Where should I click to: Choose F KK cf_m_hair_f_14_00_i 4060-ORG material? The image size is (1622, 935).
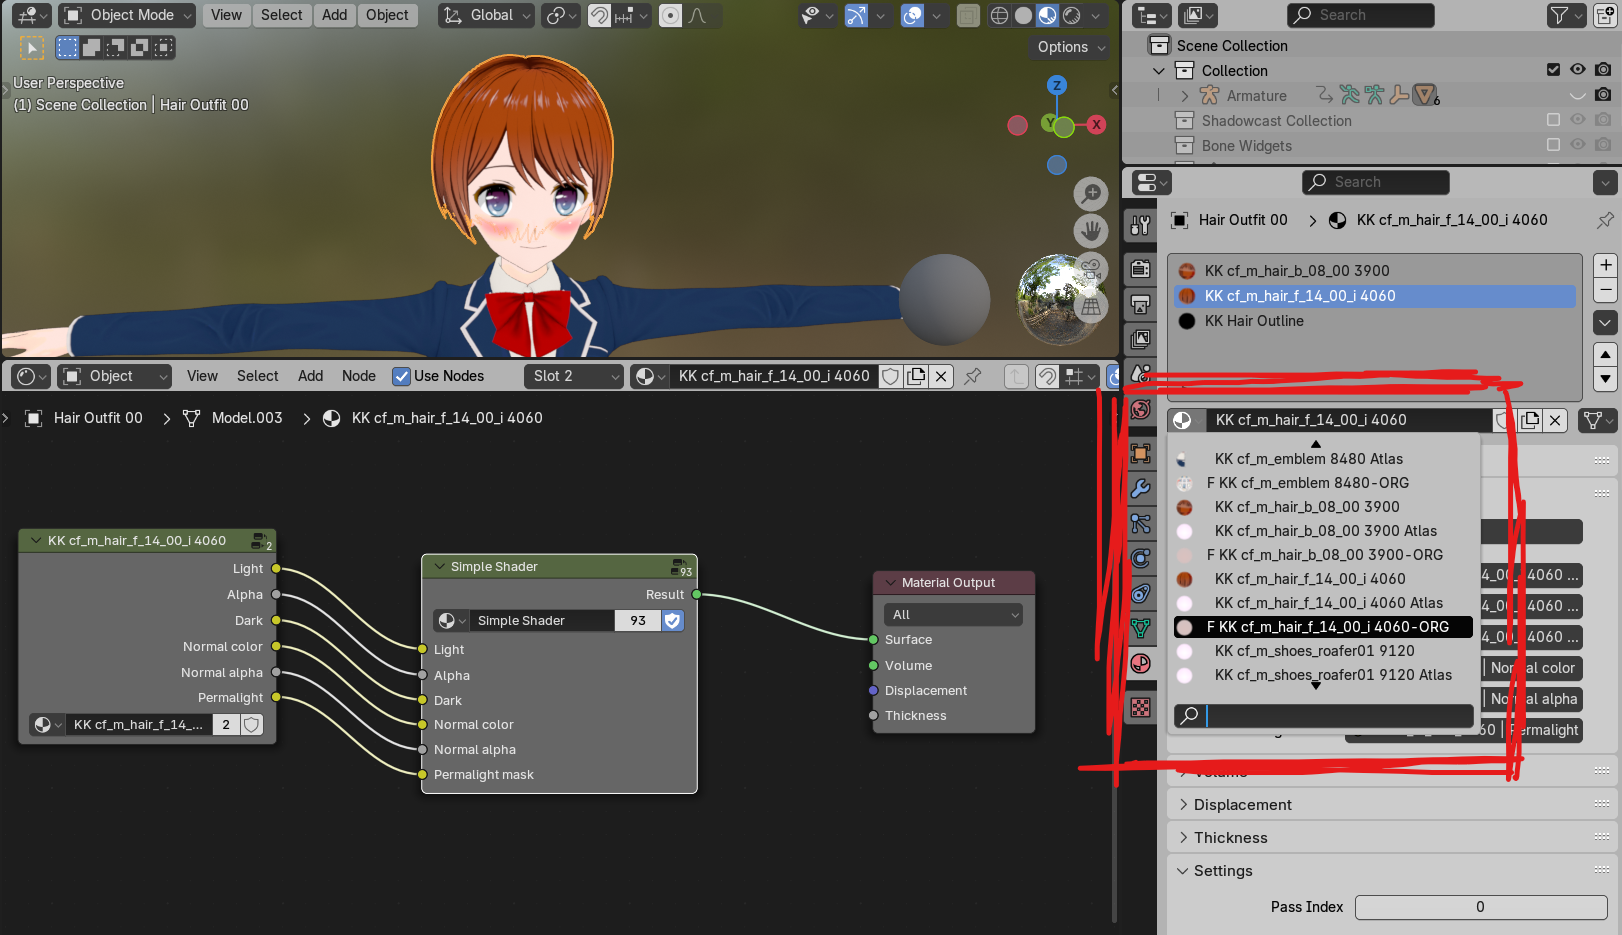pos(1323,627)
